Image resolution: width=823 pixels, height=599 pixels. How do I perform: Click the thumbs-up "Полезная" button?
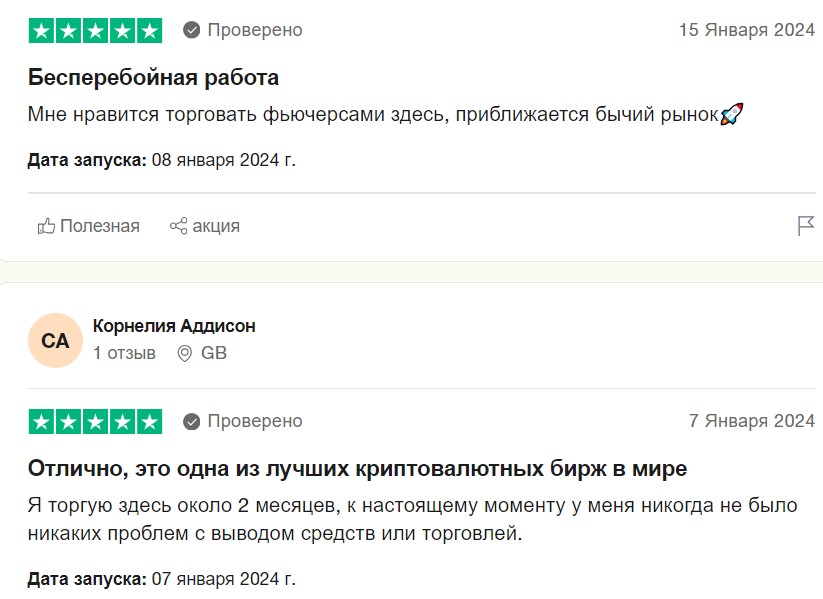pos(88,226)
